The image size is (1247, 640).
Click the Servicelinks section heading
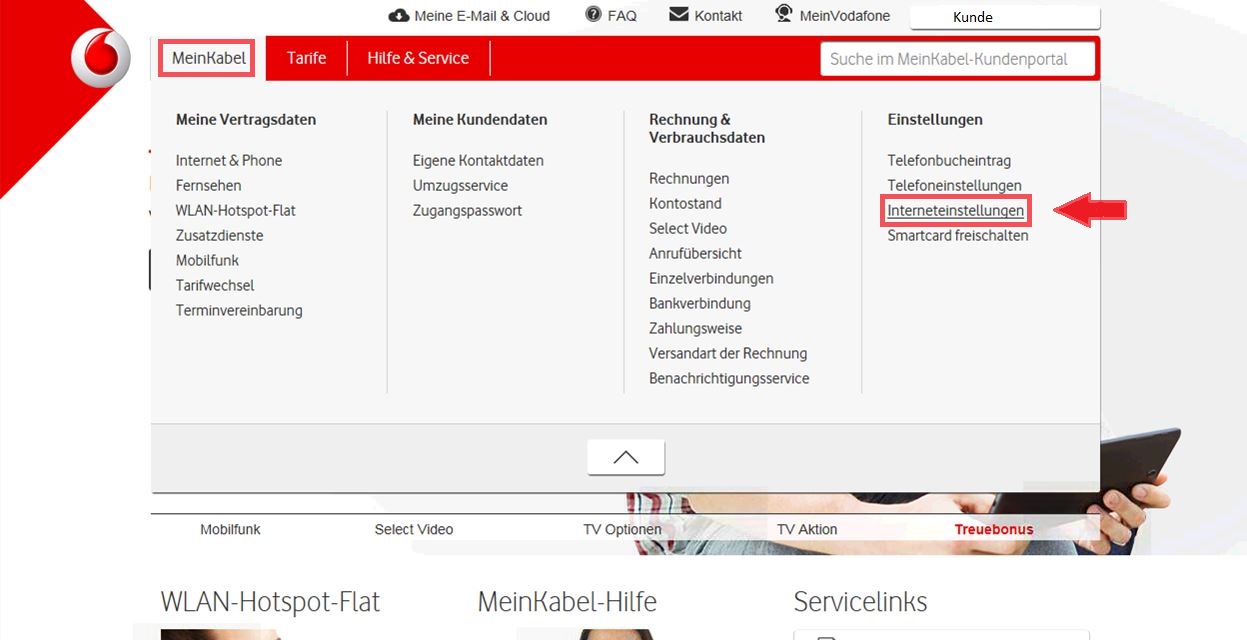860,602
